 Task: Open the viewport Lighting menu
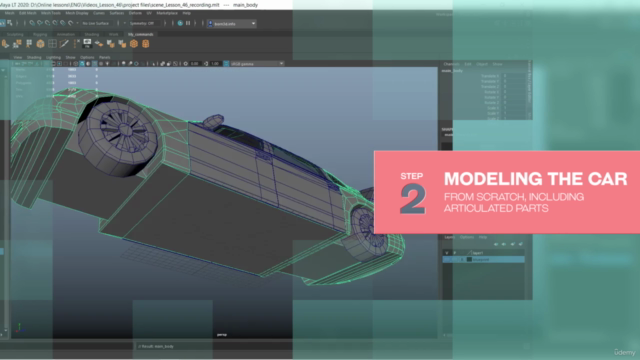[53, 57]
